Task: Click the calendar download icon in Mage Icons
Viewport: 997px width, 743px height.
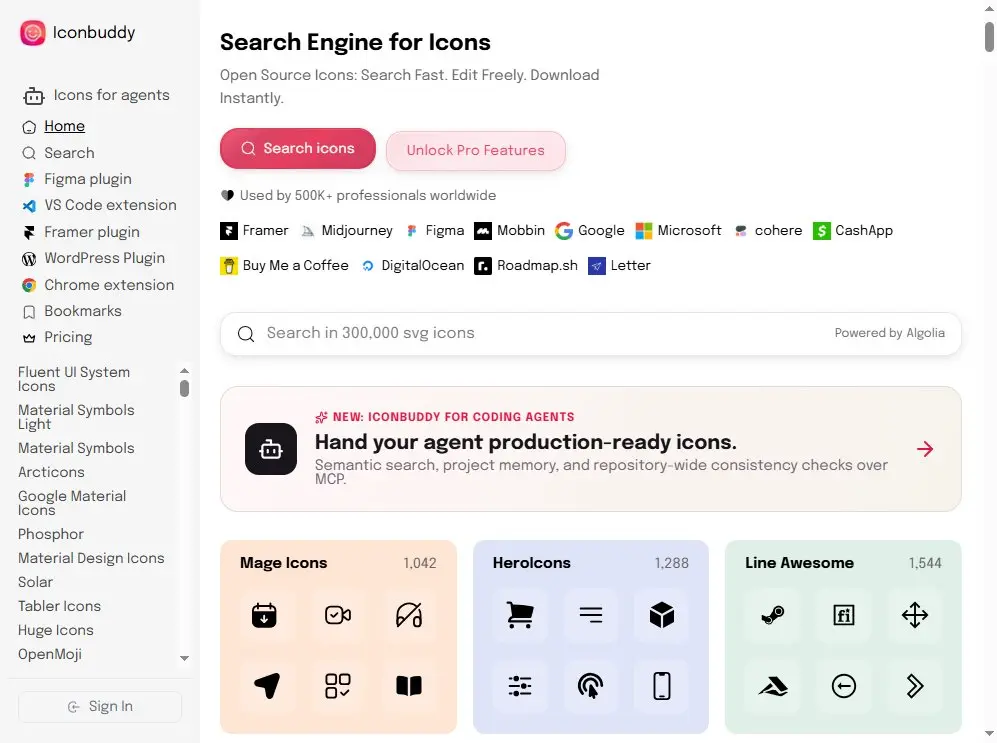Action: [264, 615]
